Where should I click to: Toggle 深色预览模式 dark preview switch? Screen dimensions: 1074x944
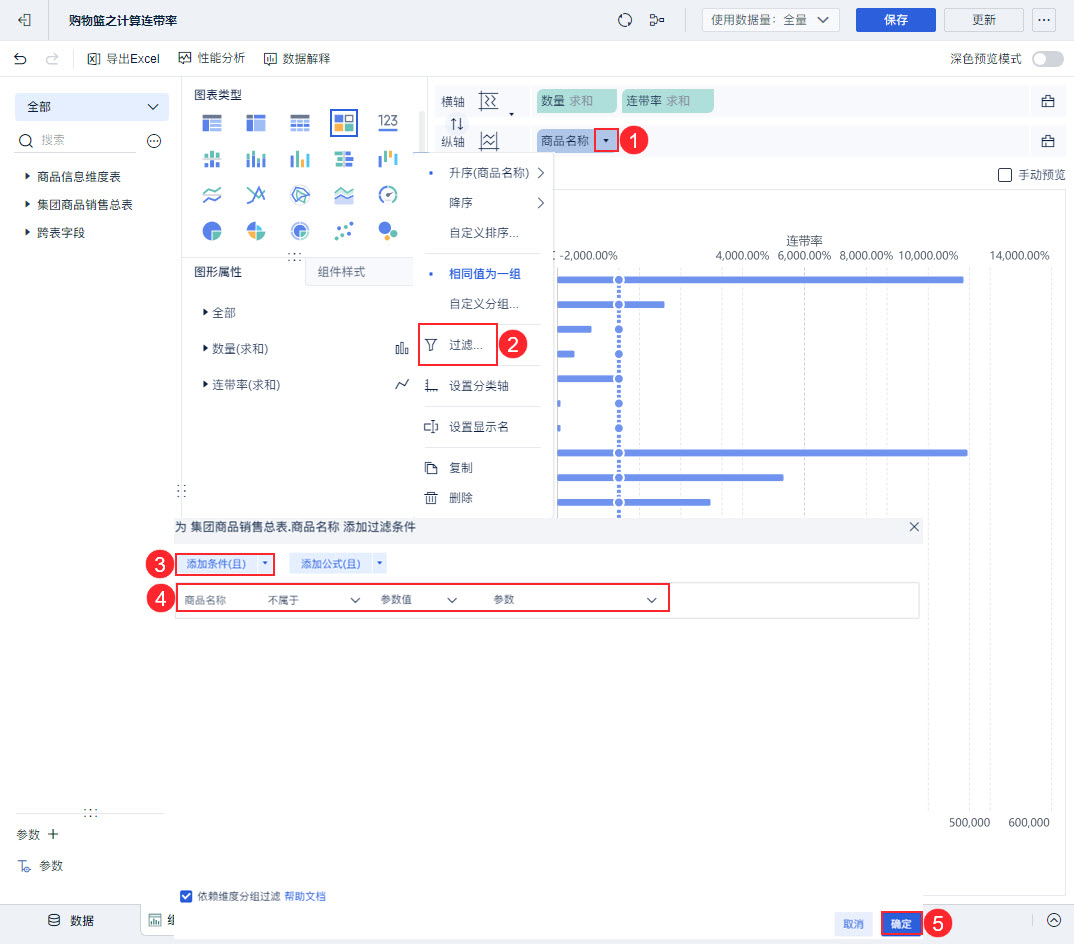click(x=1048, y=59)
